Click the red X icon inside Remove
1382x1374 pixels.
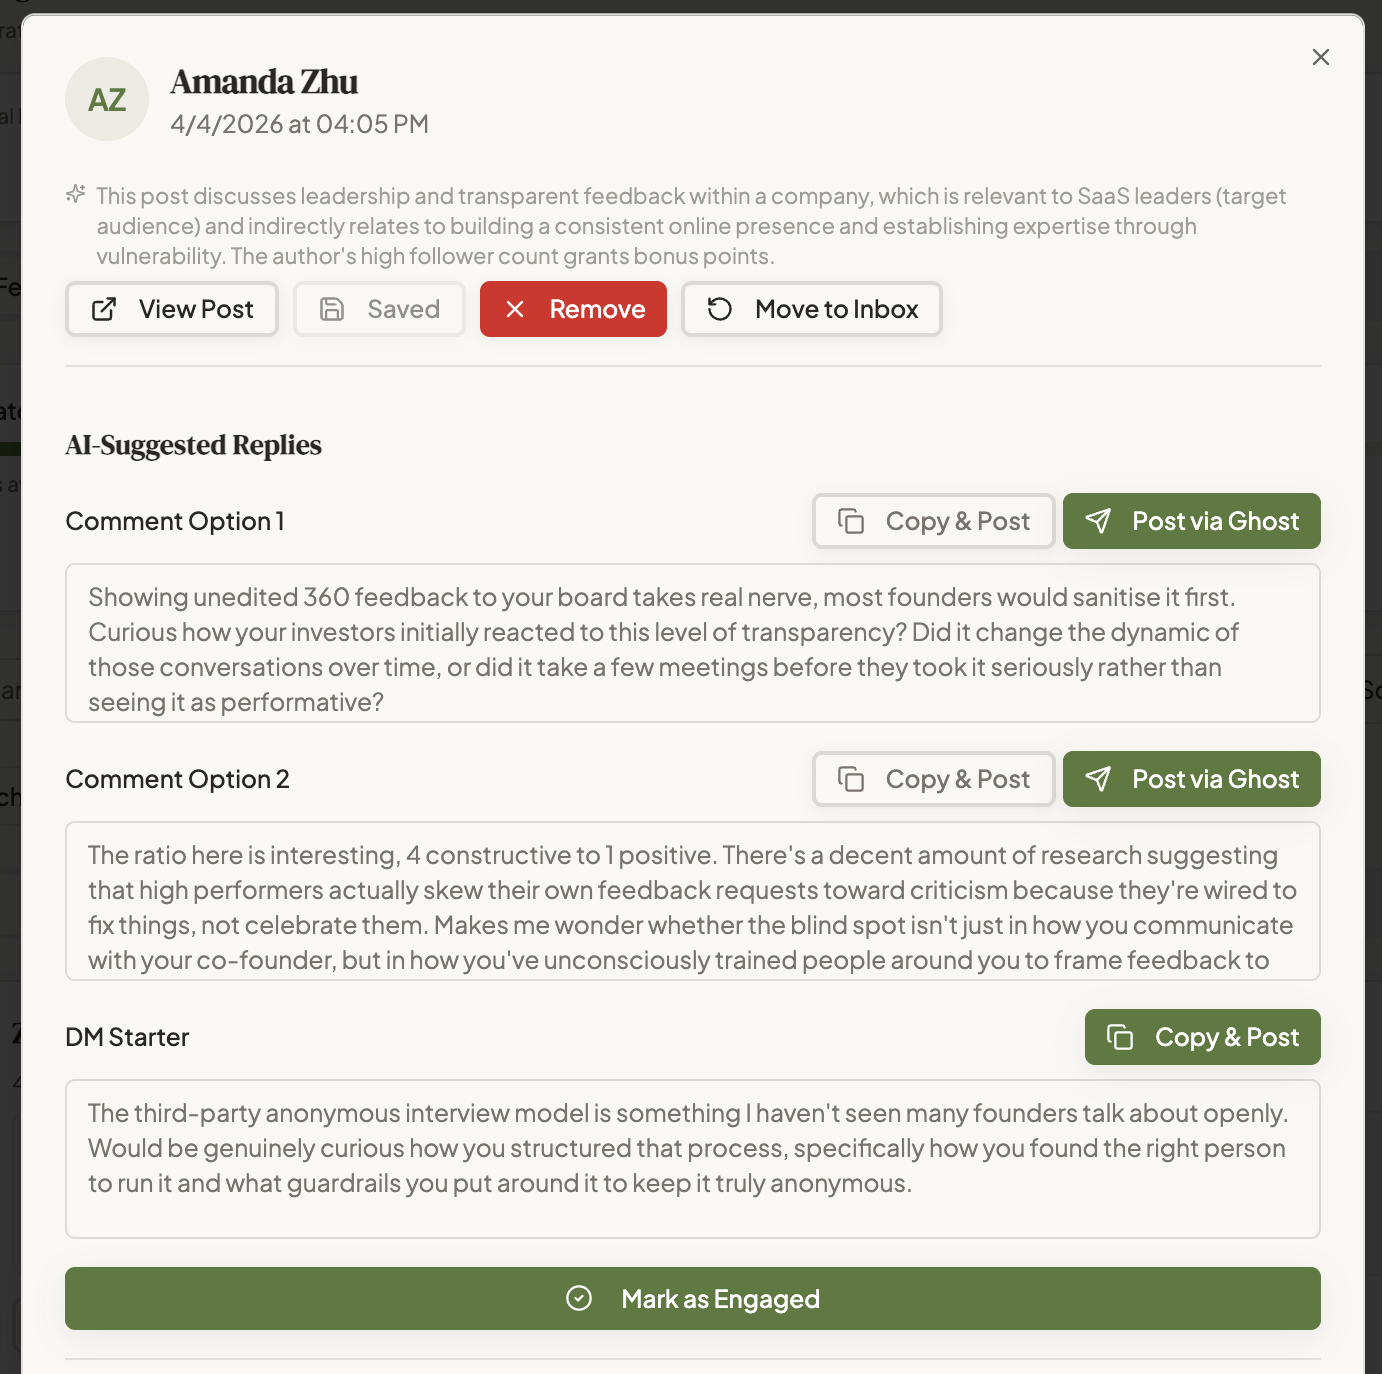click(515, 309)
